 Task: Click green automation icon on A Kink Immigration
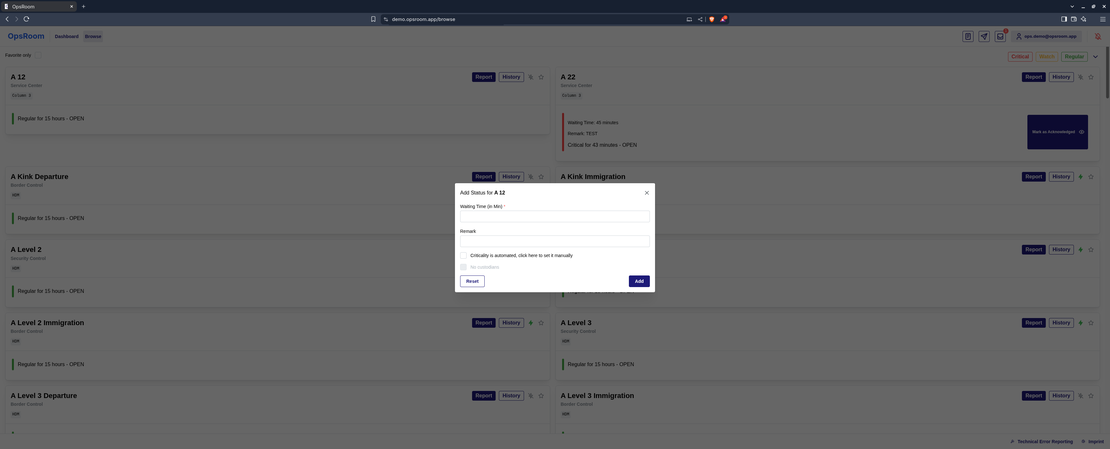[x=1080, y=176]
